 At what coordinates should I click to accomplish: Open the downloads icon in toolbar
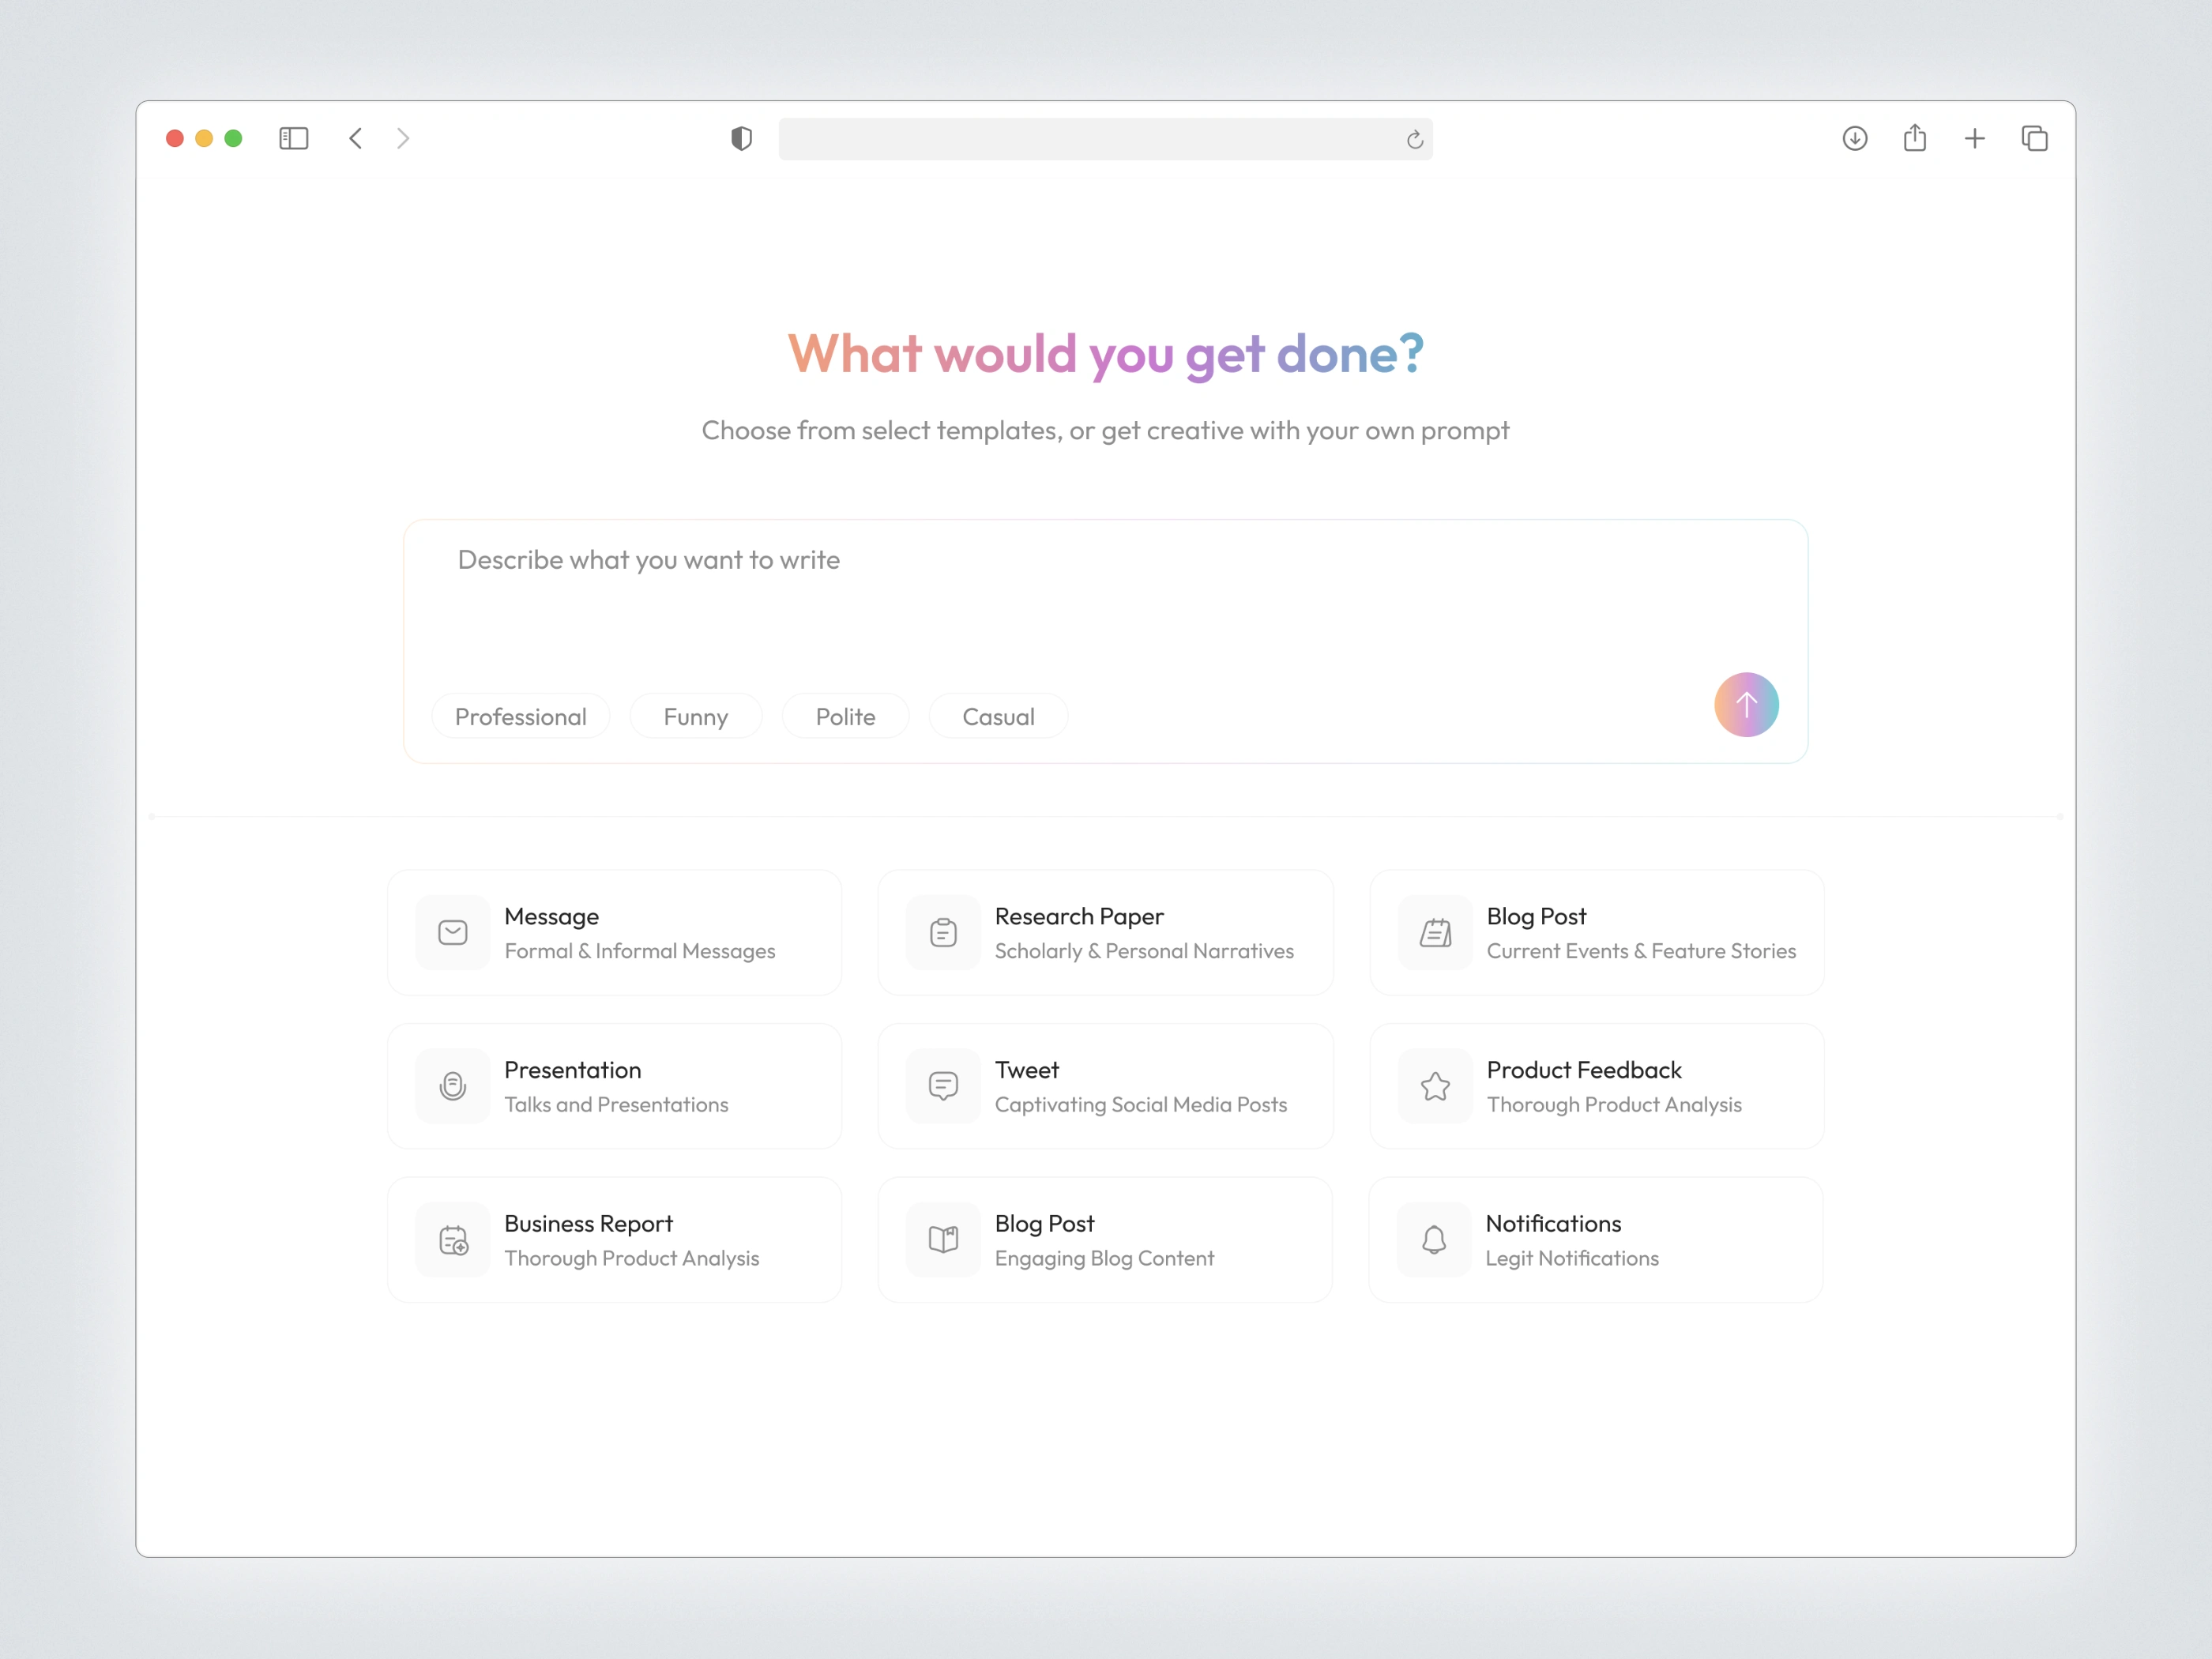click(x=1854, y=138)
